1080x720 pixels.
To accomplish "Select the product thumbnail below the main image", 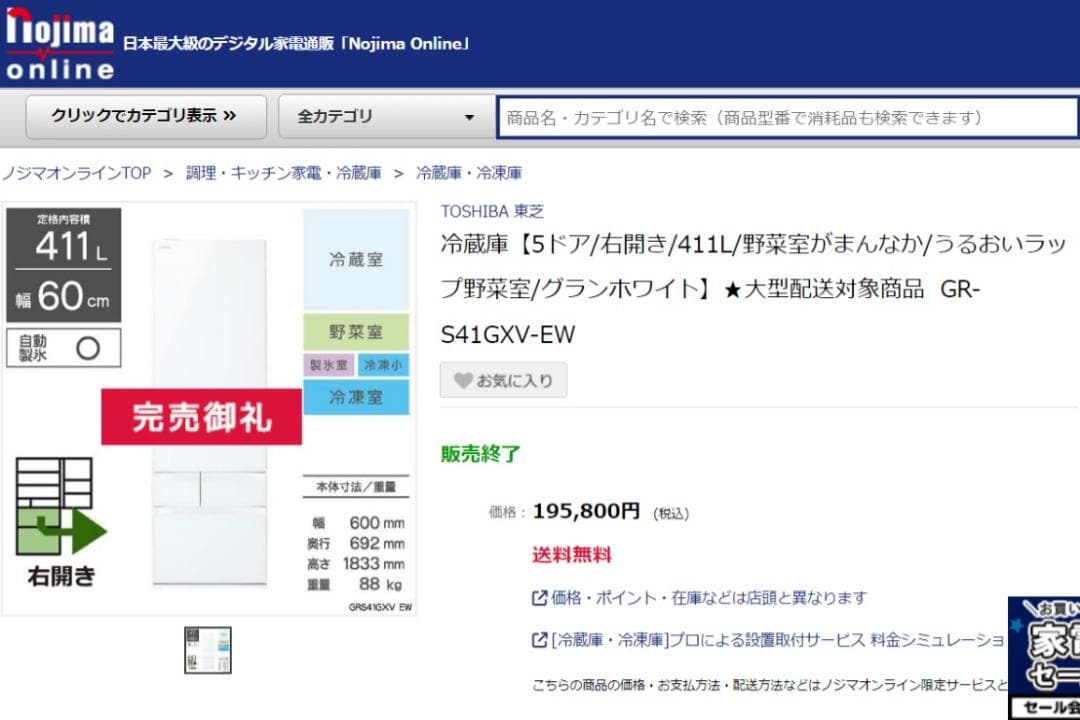I will [x=207, y=648].
